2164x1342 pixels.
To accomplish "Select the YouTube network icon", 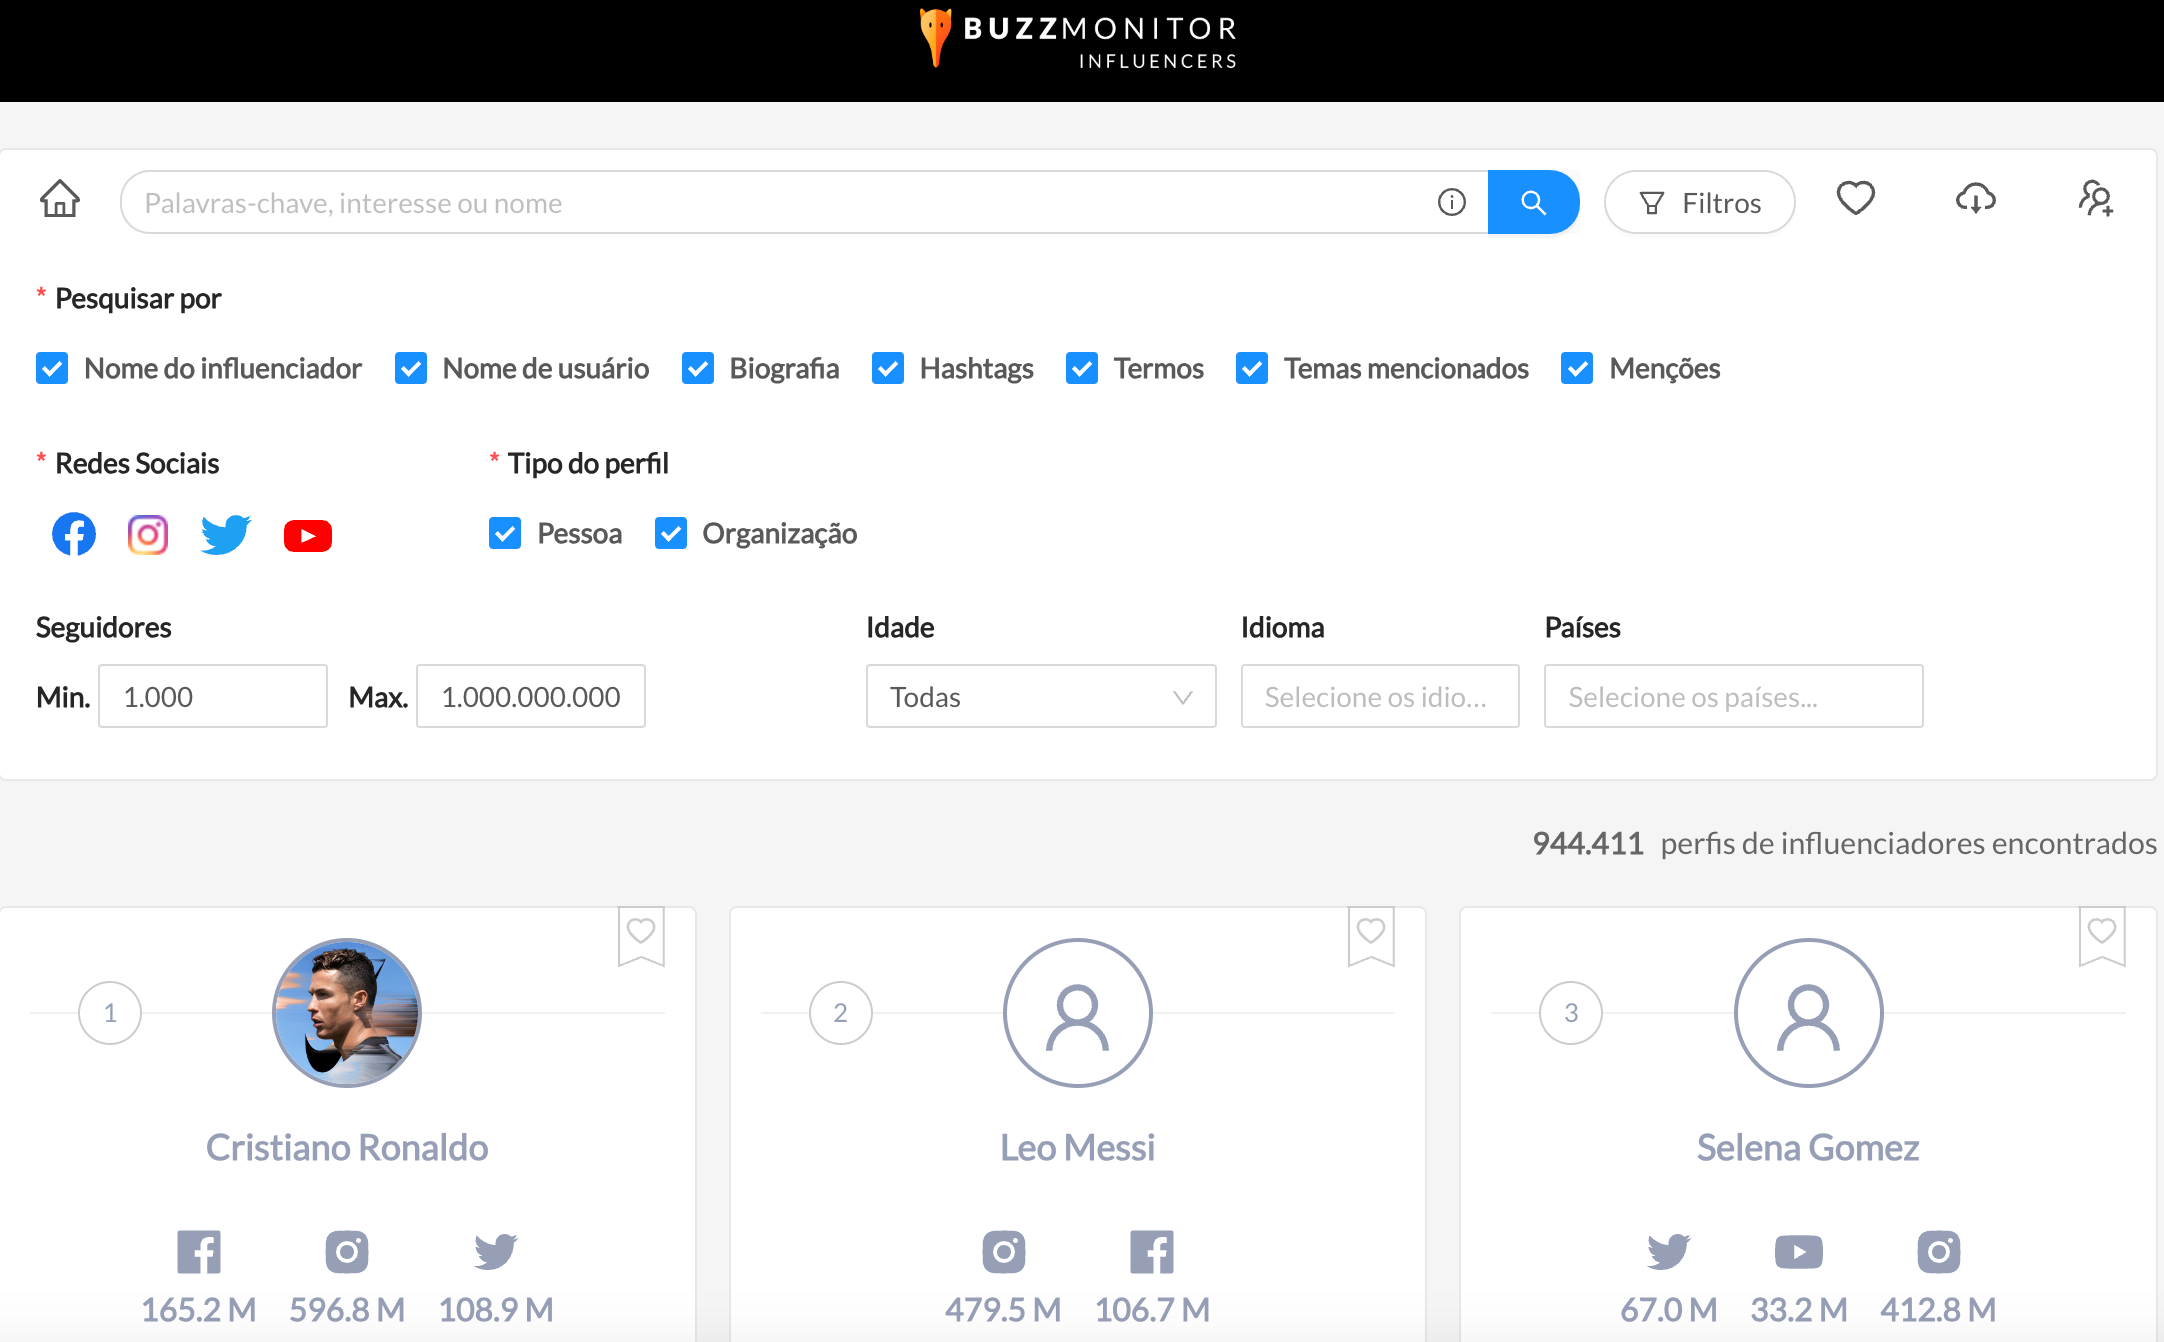I will pyautogui.click(x=308, y=536).
